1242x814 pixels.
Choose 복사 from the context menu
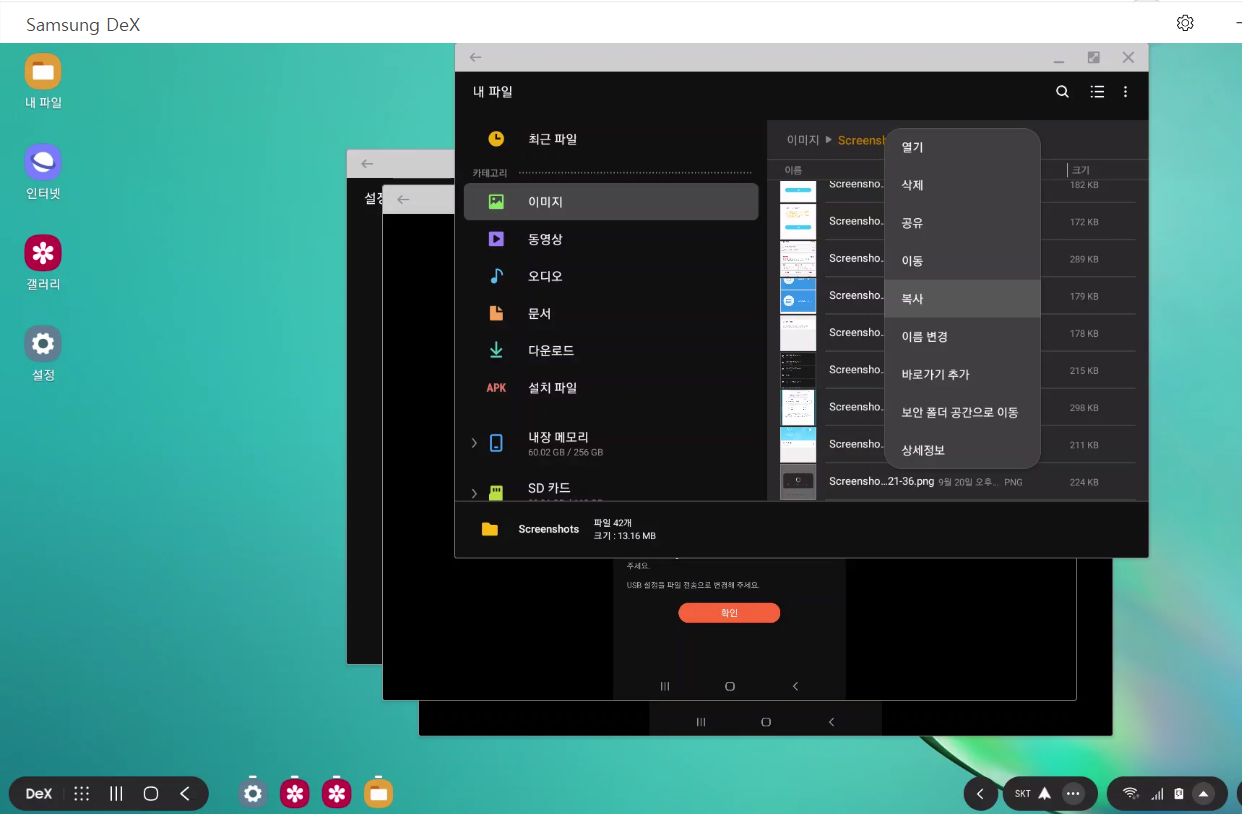click(962, 299)
